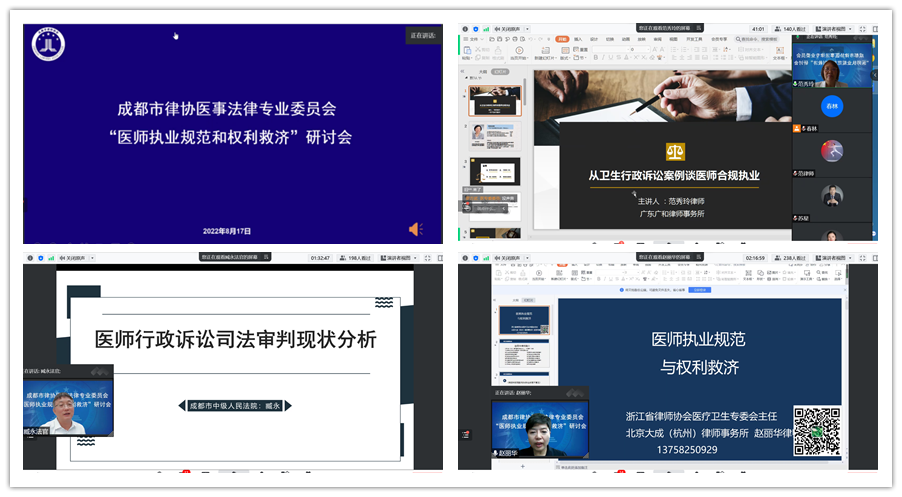Select slide 3 thumbnail in 范秀玲 presentation
The width and height of the screenshot is (902, 497).
pyautogui.click(x=495, y=171)
